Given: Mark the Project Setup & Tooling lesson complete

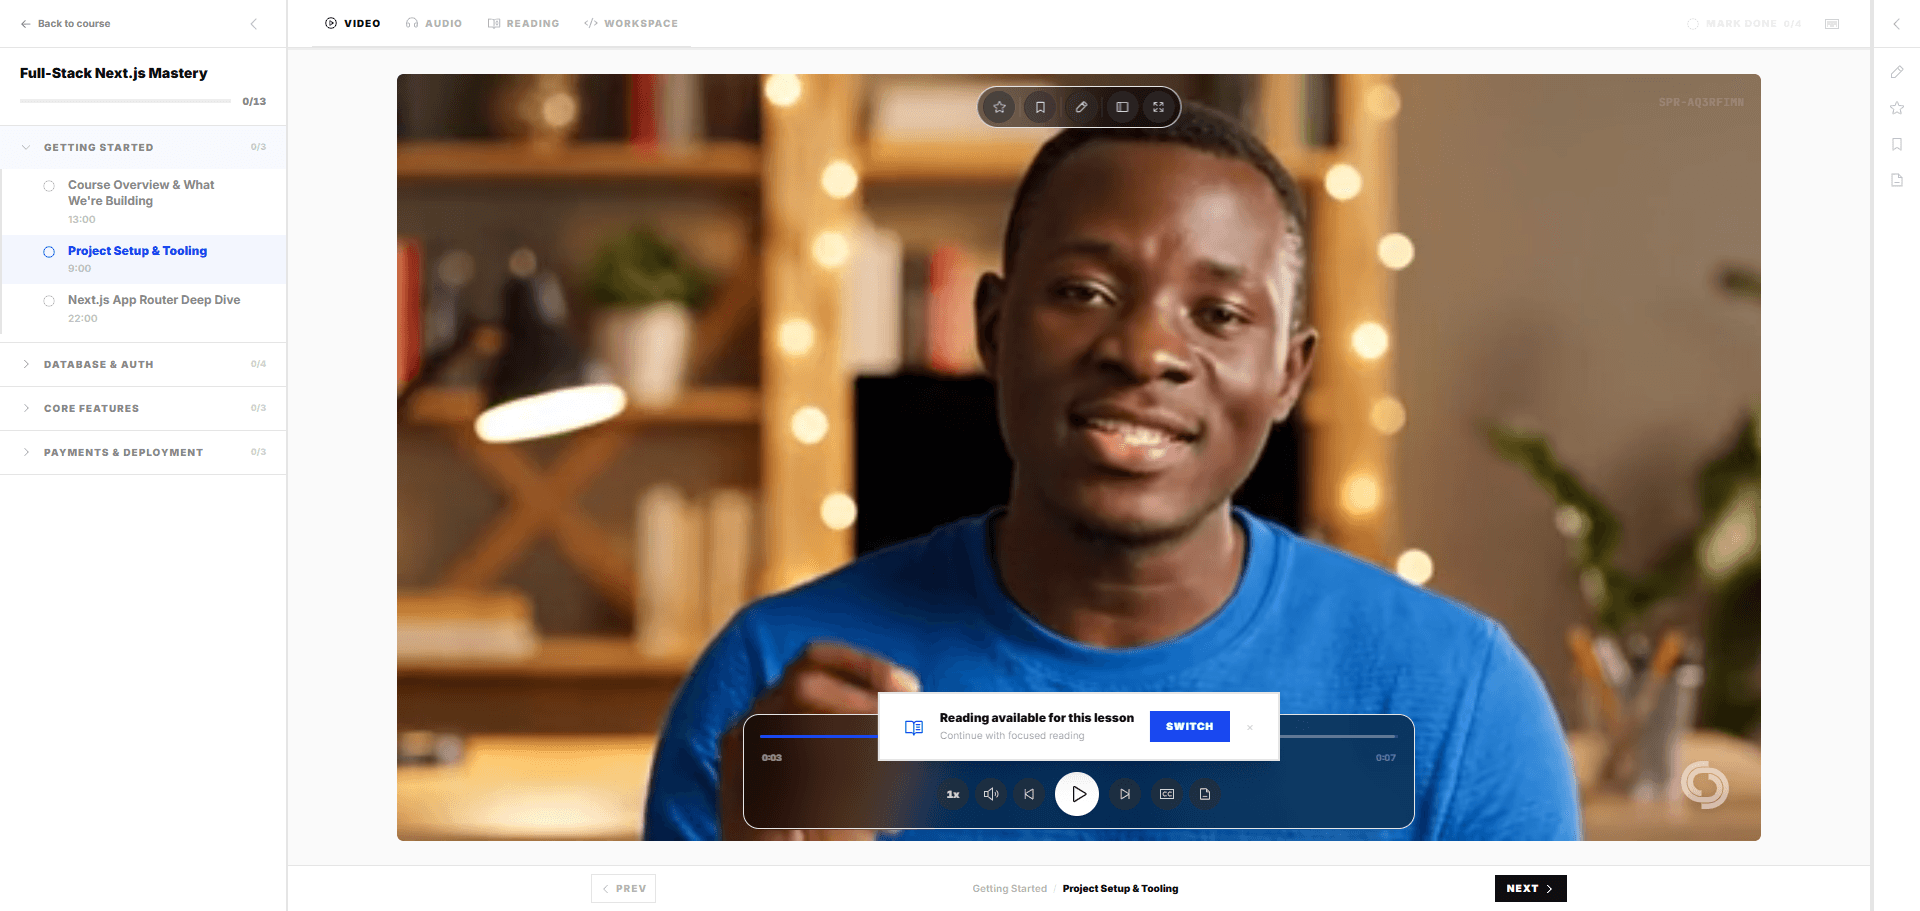Looking at the screenshot, I should tap(49, 252).
